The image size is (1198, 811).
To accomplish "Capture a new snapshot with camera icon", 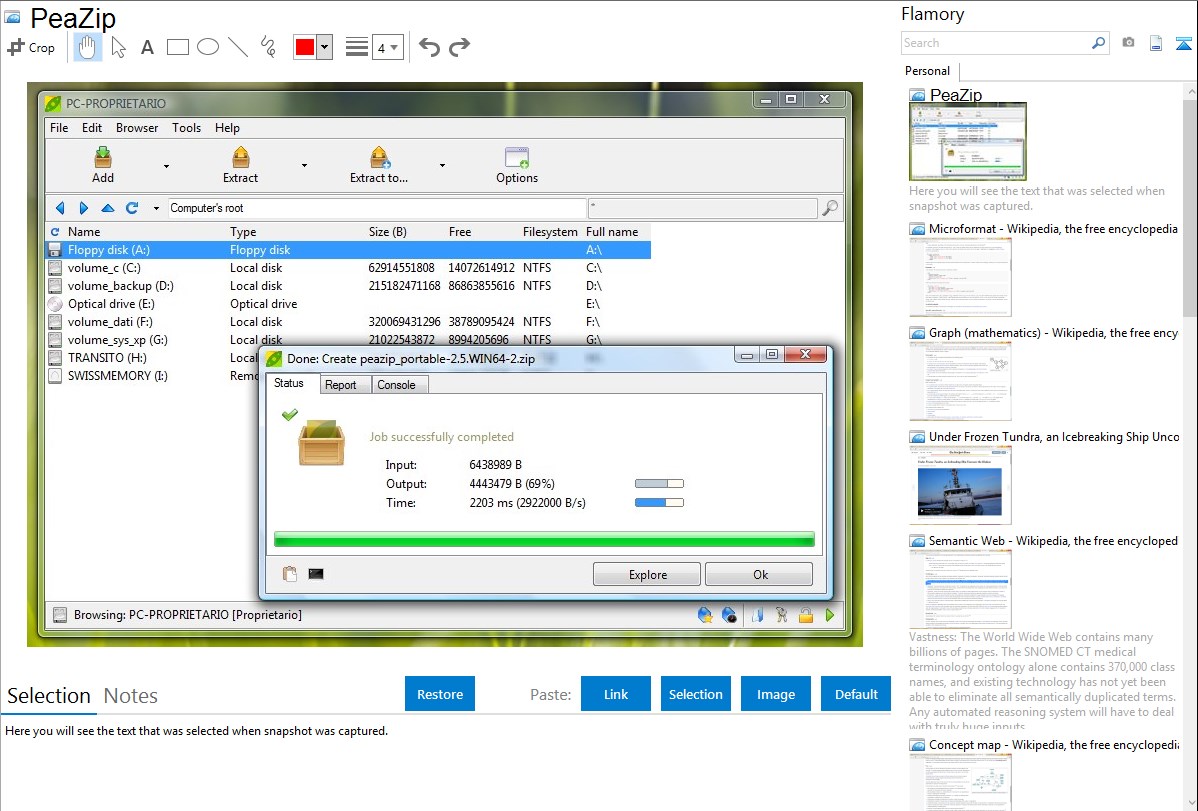I will (x=1128, y=43).
